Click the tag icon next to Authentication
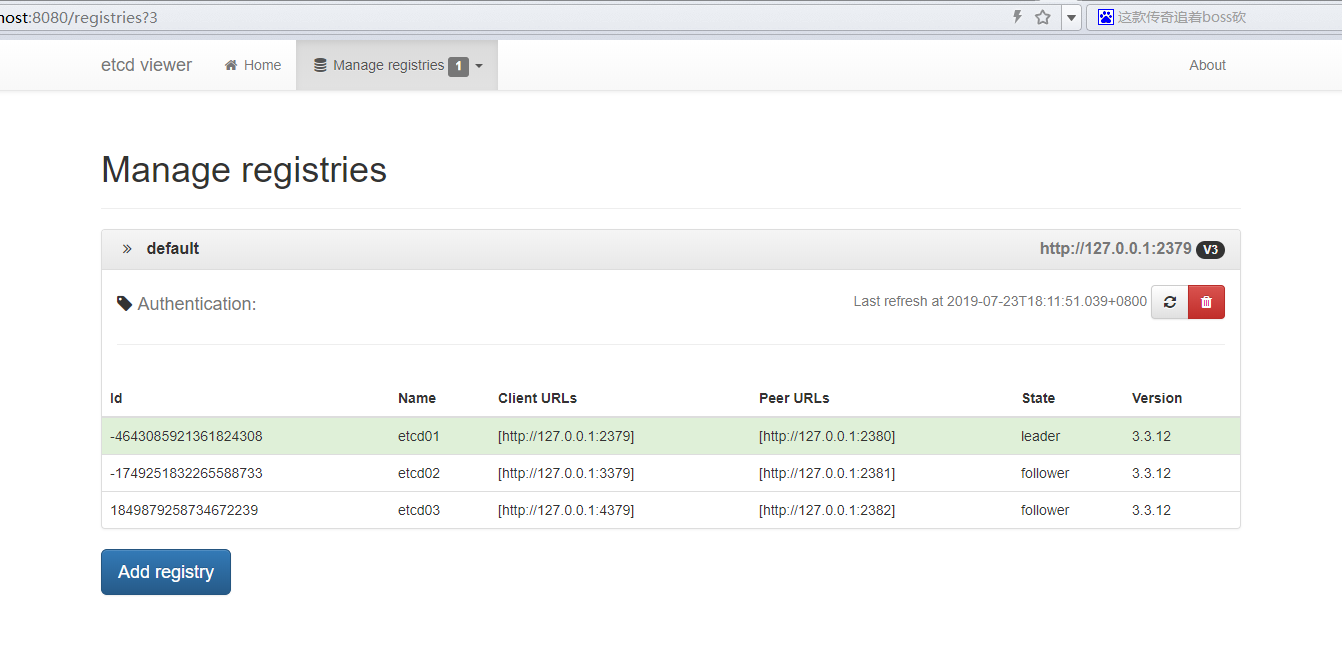1342x651 pixels. [125, 303]
